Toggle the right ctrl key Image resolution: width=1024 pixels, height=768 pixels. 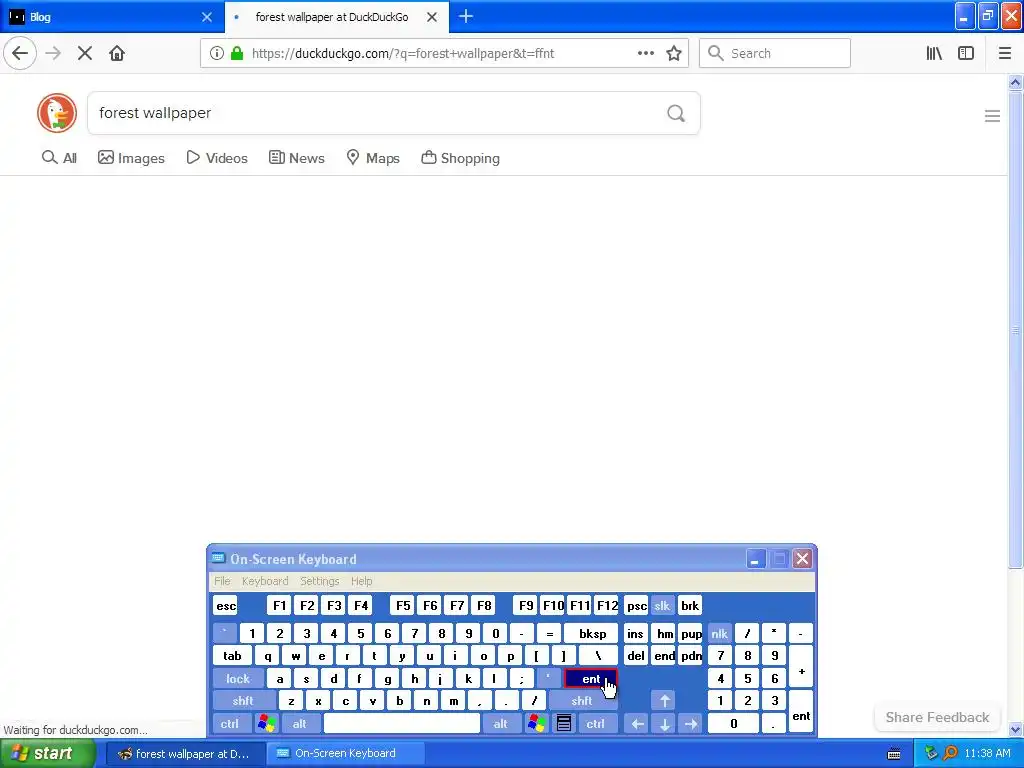(595, 724)
